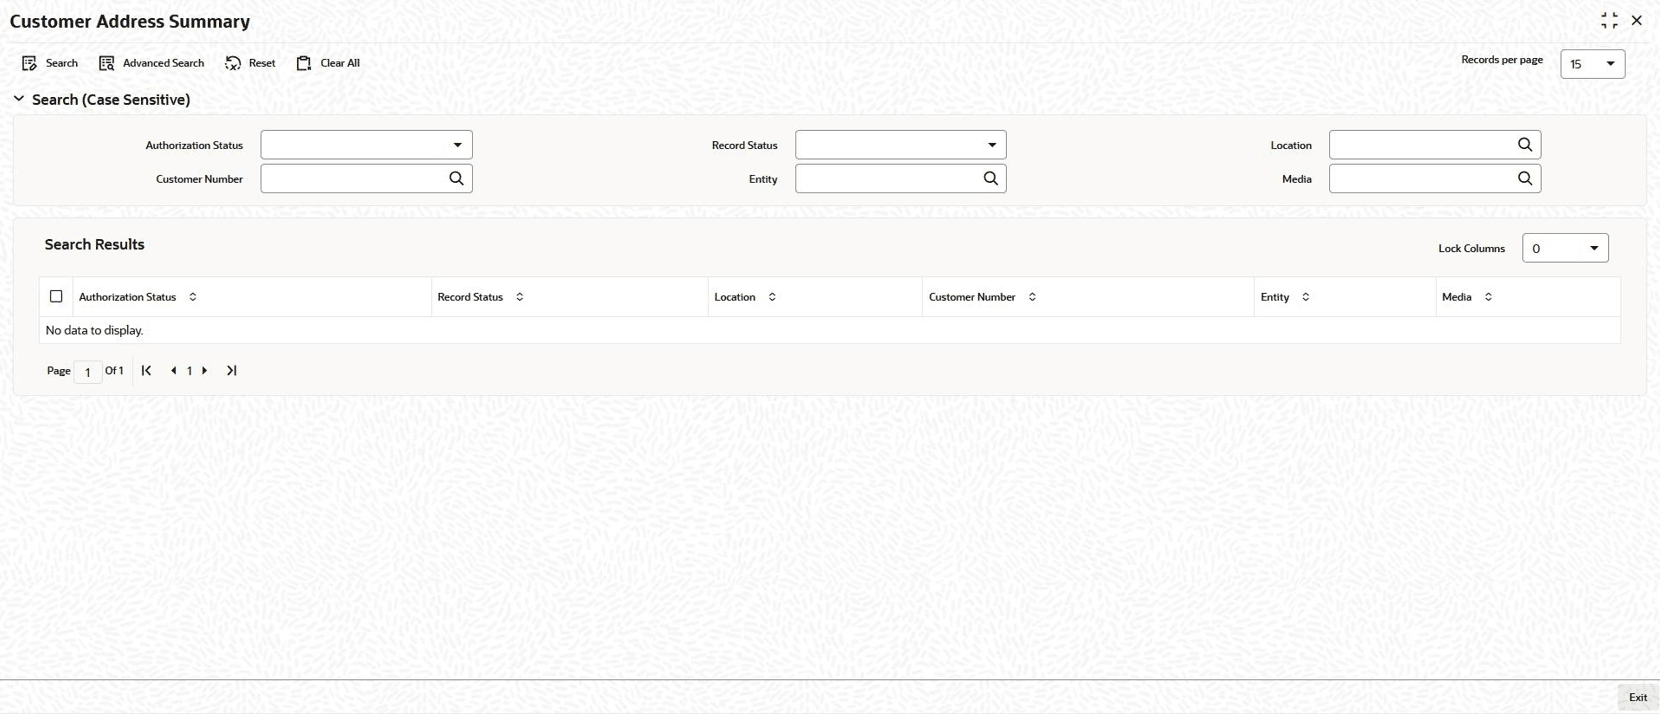
Task: Sort by Location column
Action: [x=772, y=297]
